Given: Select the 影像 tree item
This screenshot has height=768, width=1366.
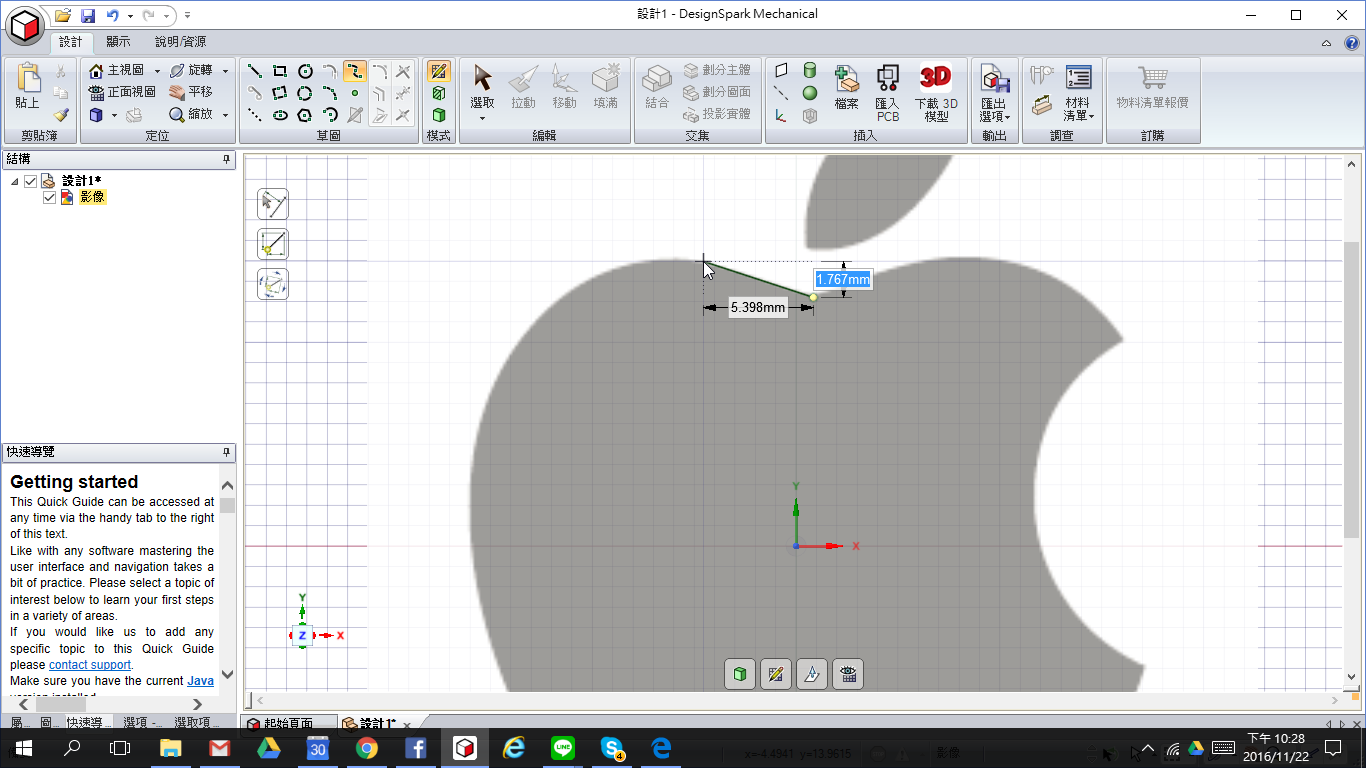Looking at the screenshot, I should 92,197.
